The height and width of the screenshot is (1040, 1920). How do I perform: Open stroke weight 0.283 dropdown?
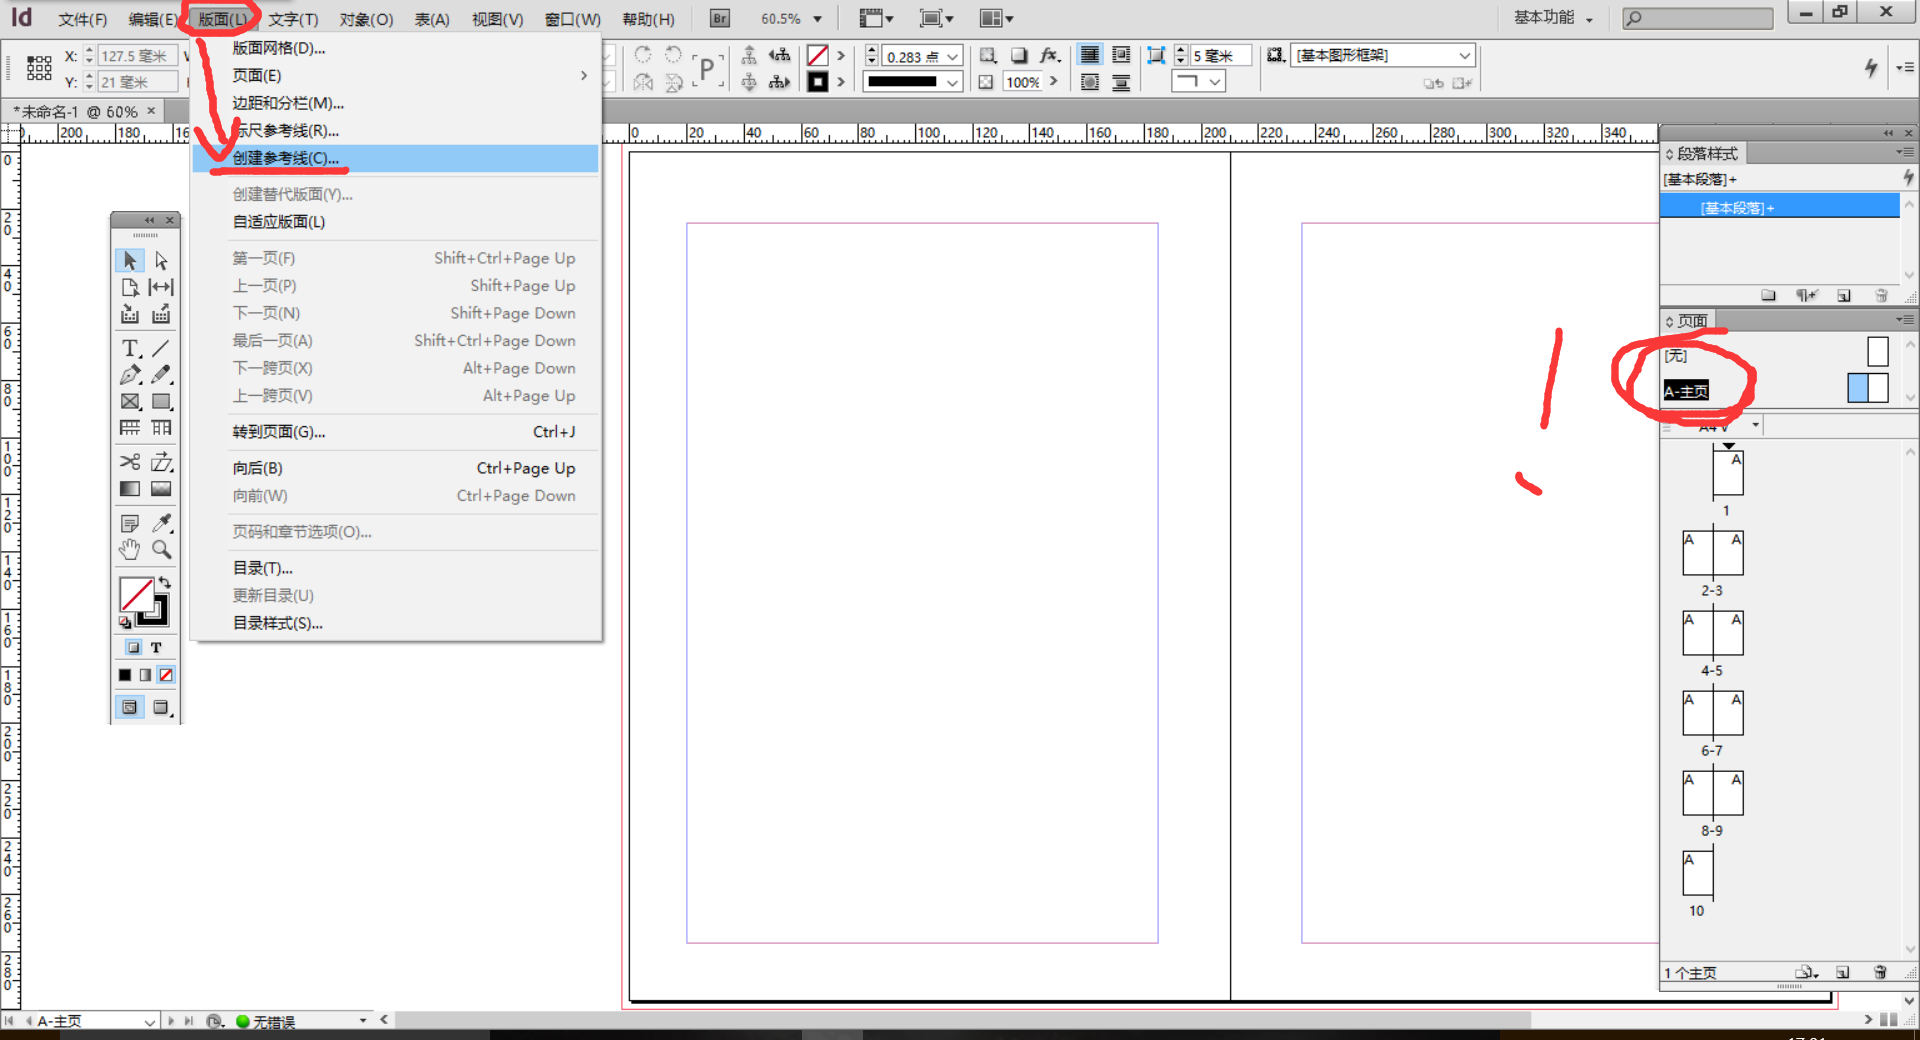click(953, 56)
